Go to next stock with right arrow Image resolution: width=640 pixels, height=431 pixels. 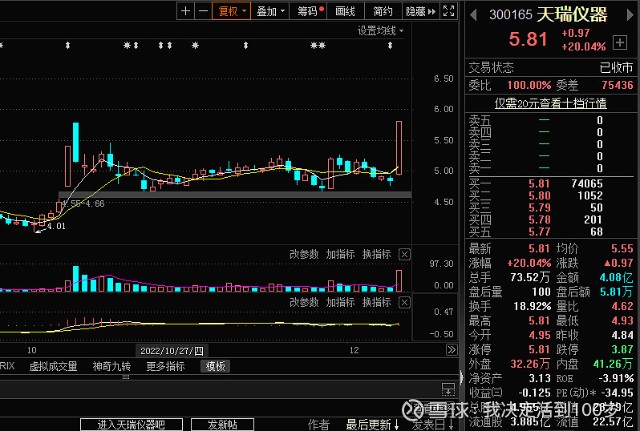(x=630, y=15)
